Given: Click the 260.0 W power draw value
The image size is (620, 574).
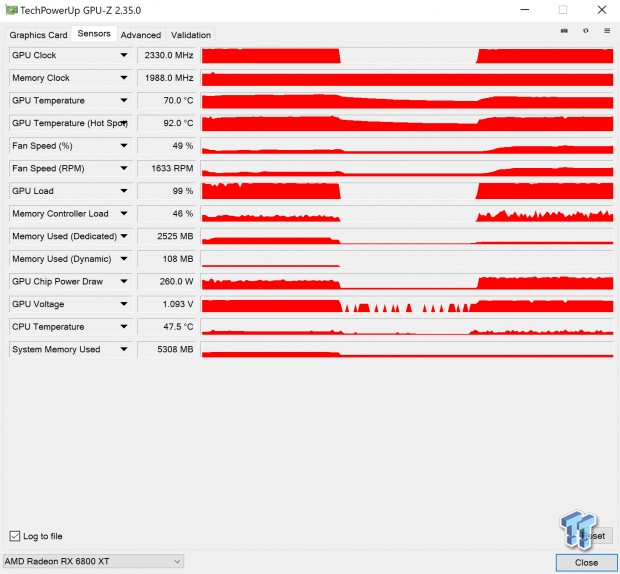Looking at the screenshot, I should click(166, 281).
